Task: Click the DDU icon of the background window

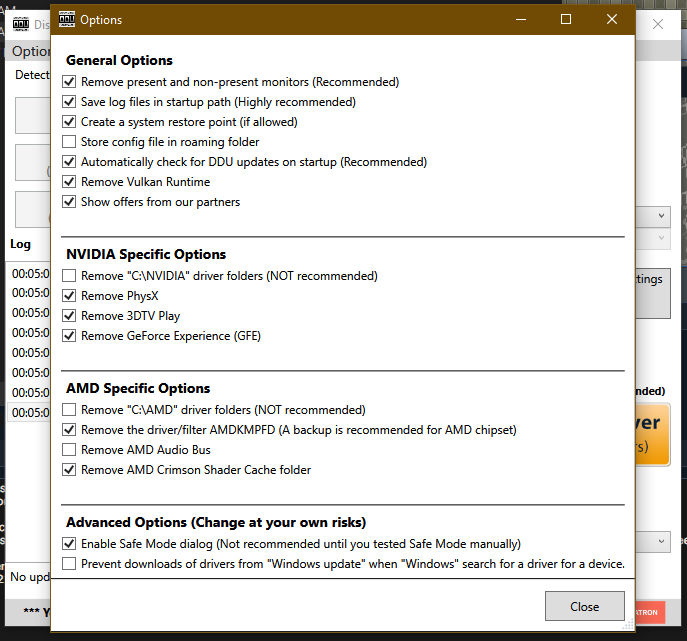Action: point(21,26)
